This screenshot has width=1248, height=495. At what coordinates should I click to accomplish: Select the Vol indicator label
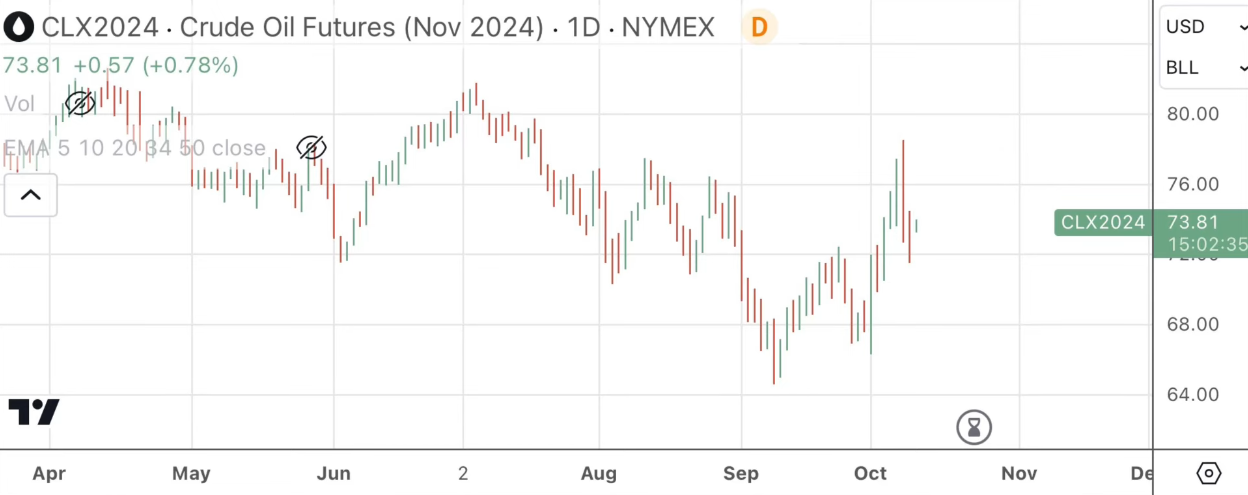coord(20,104)
